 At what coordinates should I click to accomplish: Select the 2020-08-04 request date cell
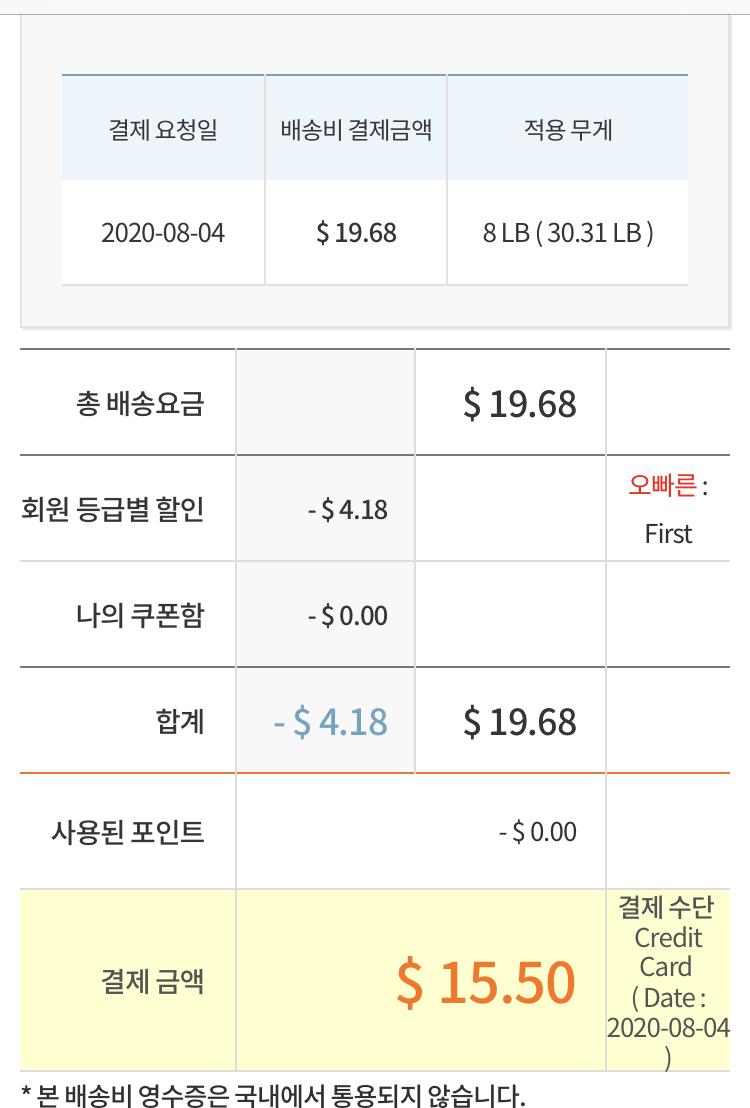[x=163, y=233]
